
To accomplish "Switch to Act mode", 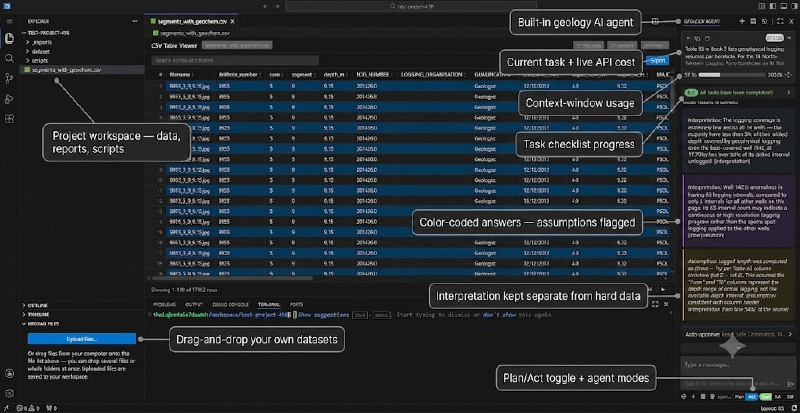I will point(752,397).
